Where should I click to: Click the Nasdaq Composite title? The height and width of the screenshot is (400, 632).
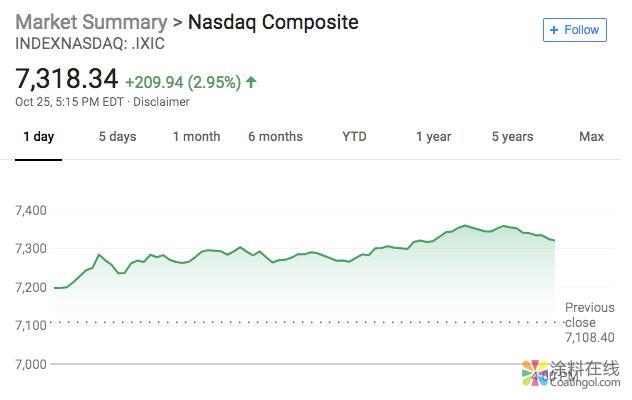(x=273, y=21)
